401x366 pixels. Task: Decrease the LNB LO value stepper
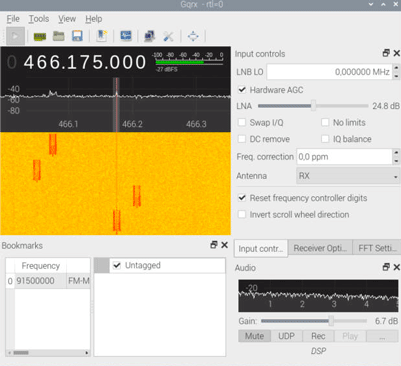[396, 76]
